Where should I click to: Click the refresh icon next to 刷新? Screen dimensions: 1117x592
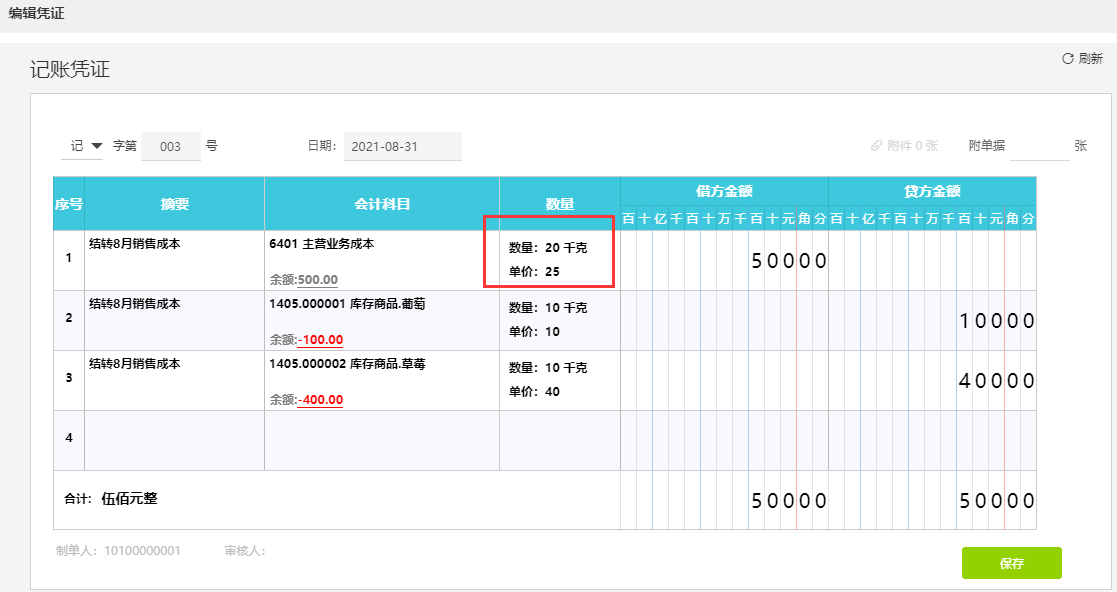click(1067, 58)
